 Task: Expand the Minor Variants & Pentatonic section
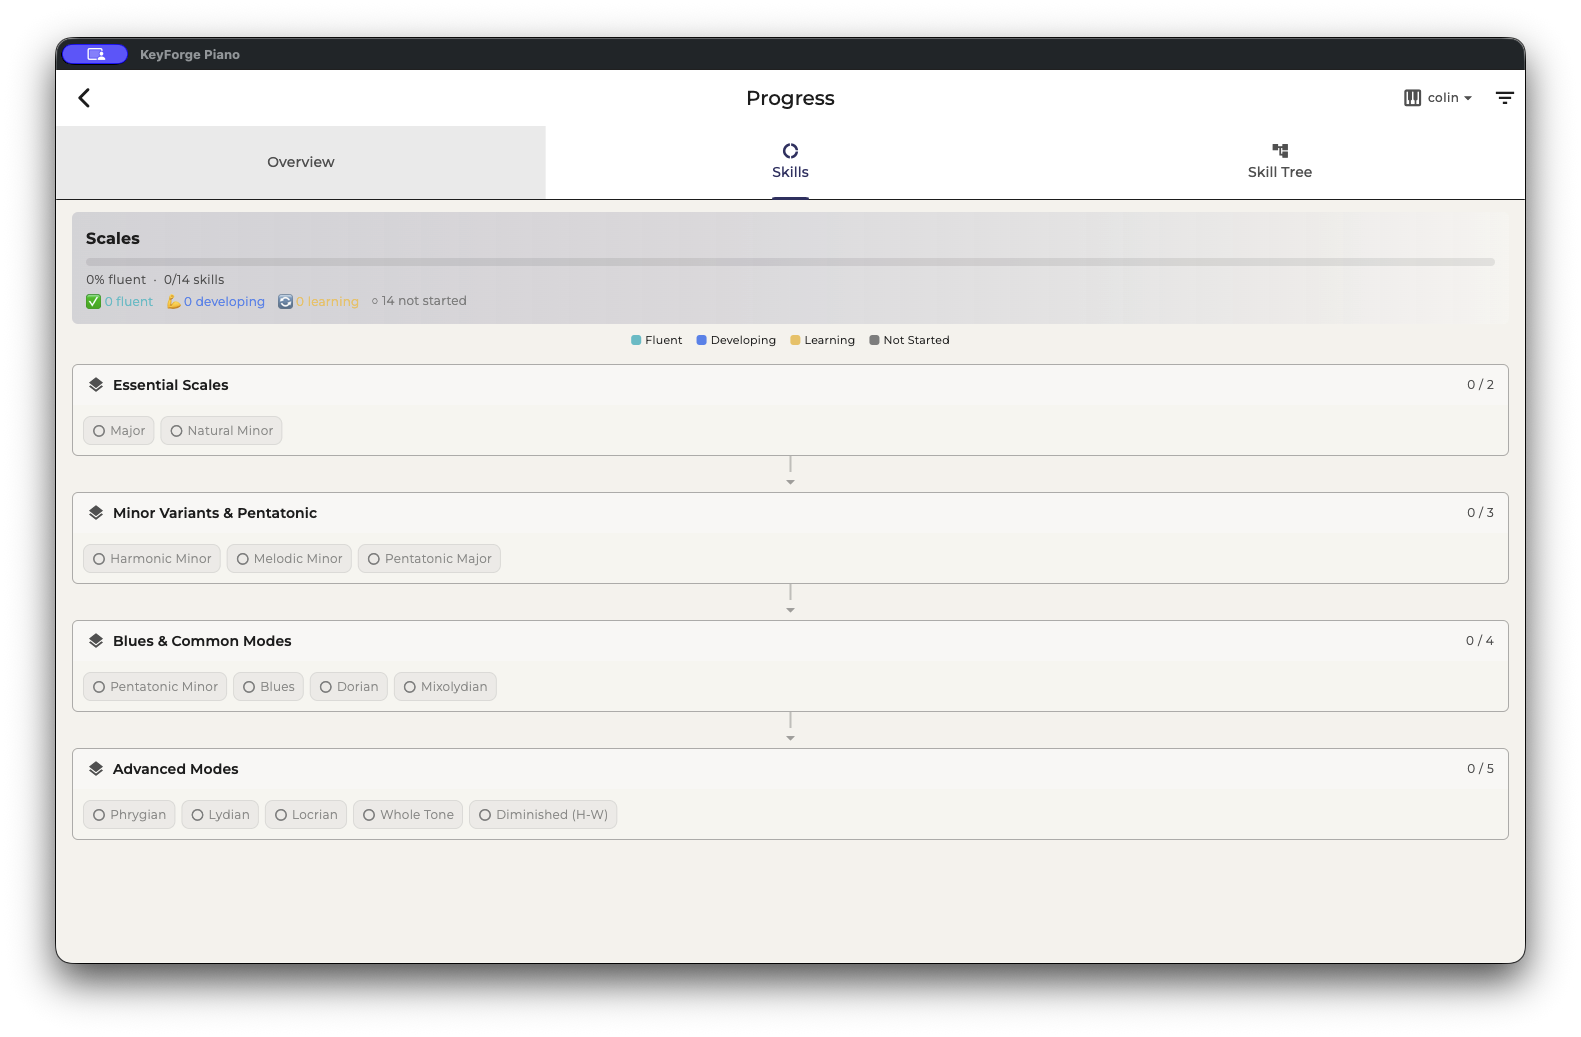coord(215,513)
